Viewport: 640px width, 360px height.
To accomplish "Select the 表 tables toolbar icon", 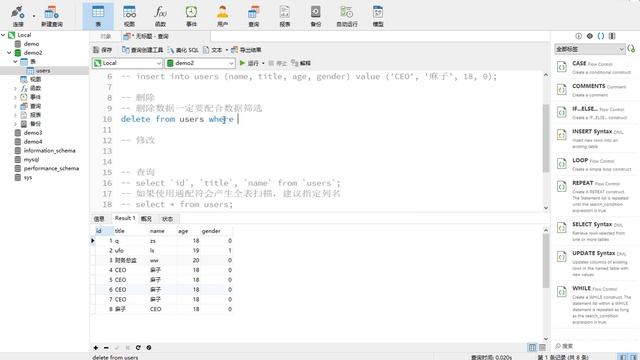I will point(98,16).
